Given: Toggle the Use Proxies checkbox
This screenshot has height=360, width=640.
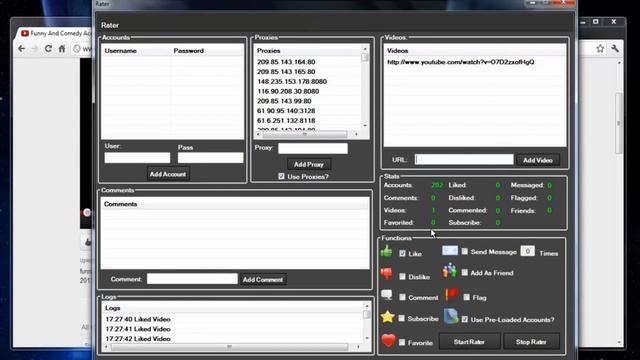Looking at the screenshot, I should tap(281, 176).
